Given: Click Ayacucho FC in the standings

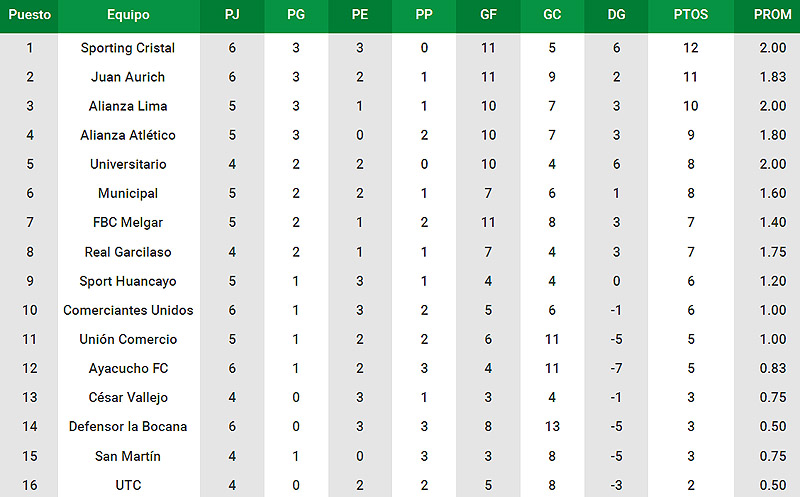Looking at the screenshot, I should tap(128, 368).
